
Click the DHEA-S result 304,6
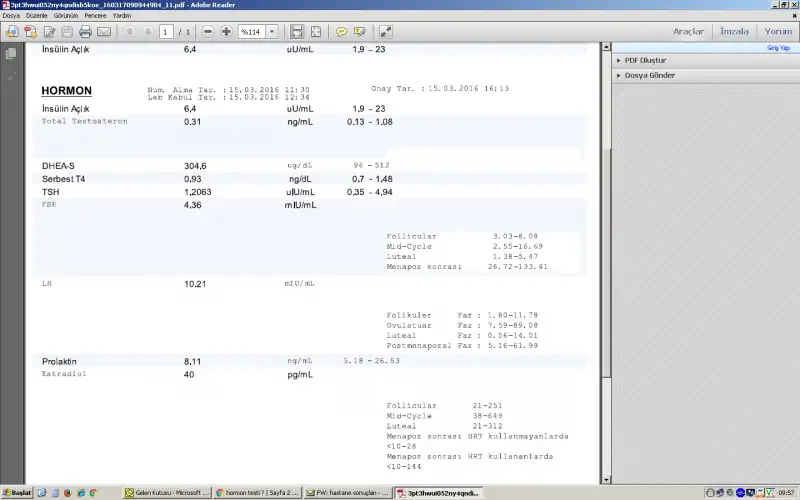[x=195, y=166]
